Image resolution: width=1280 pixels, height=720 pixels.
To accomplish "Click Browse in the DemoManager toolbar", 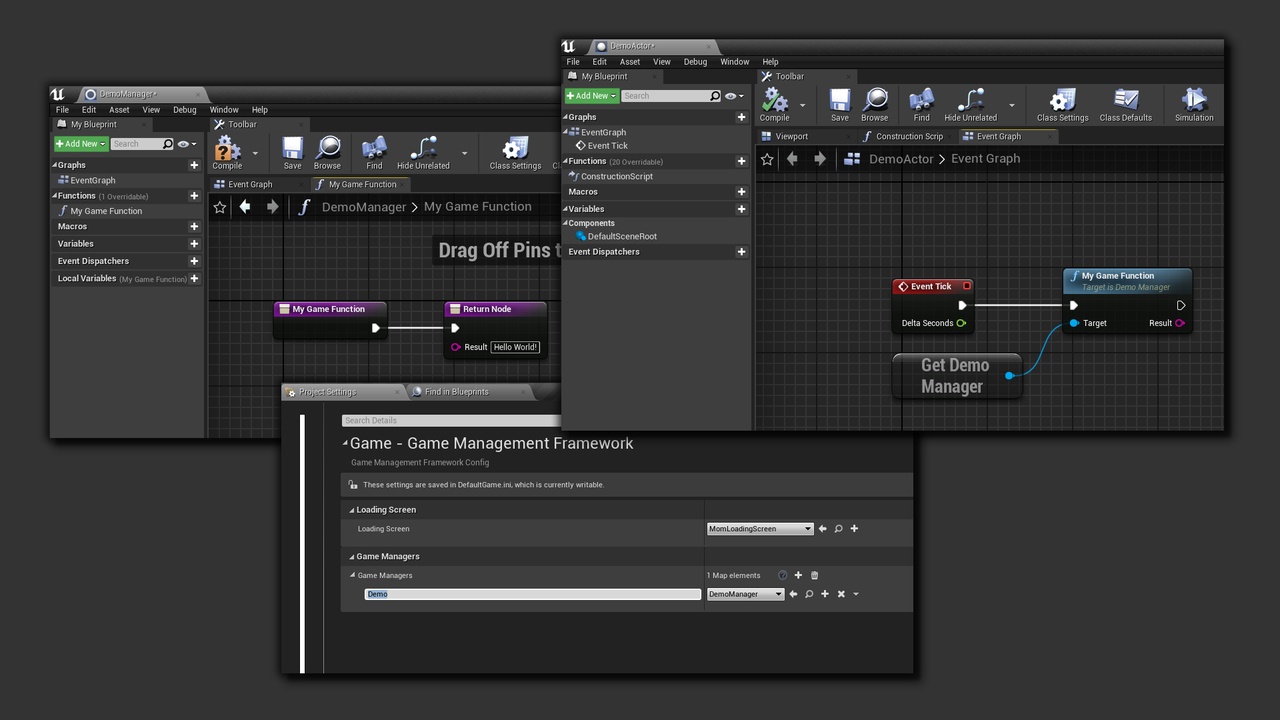I will [x=327, y=153].
